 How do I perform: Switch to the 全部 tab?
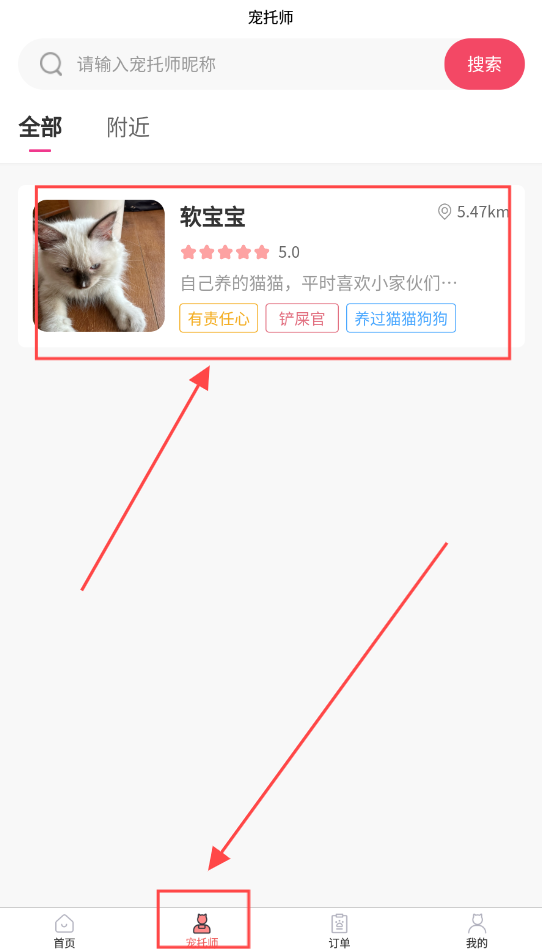[x=40, y=127]
